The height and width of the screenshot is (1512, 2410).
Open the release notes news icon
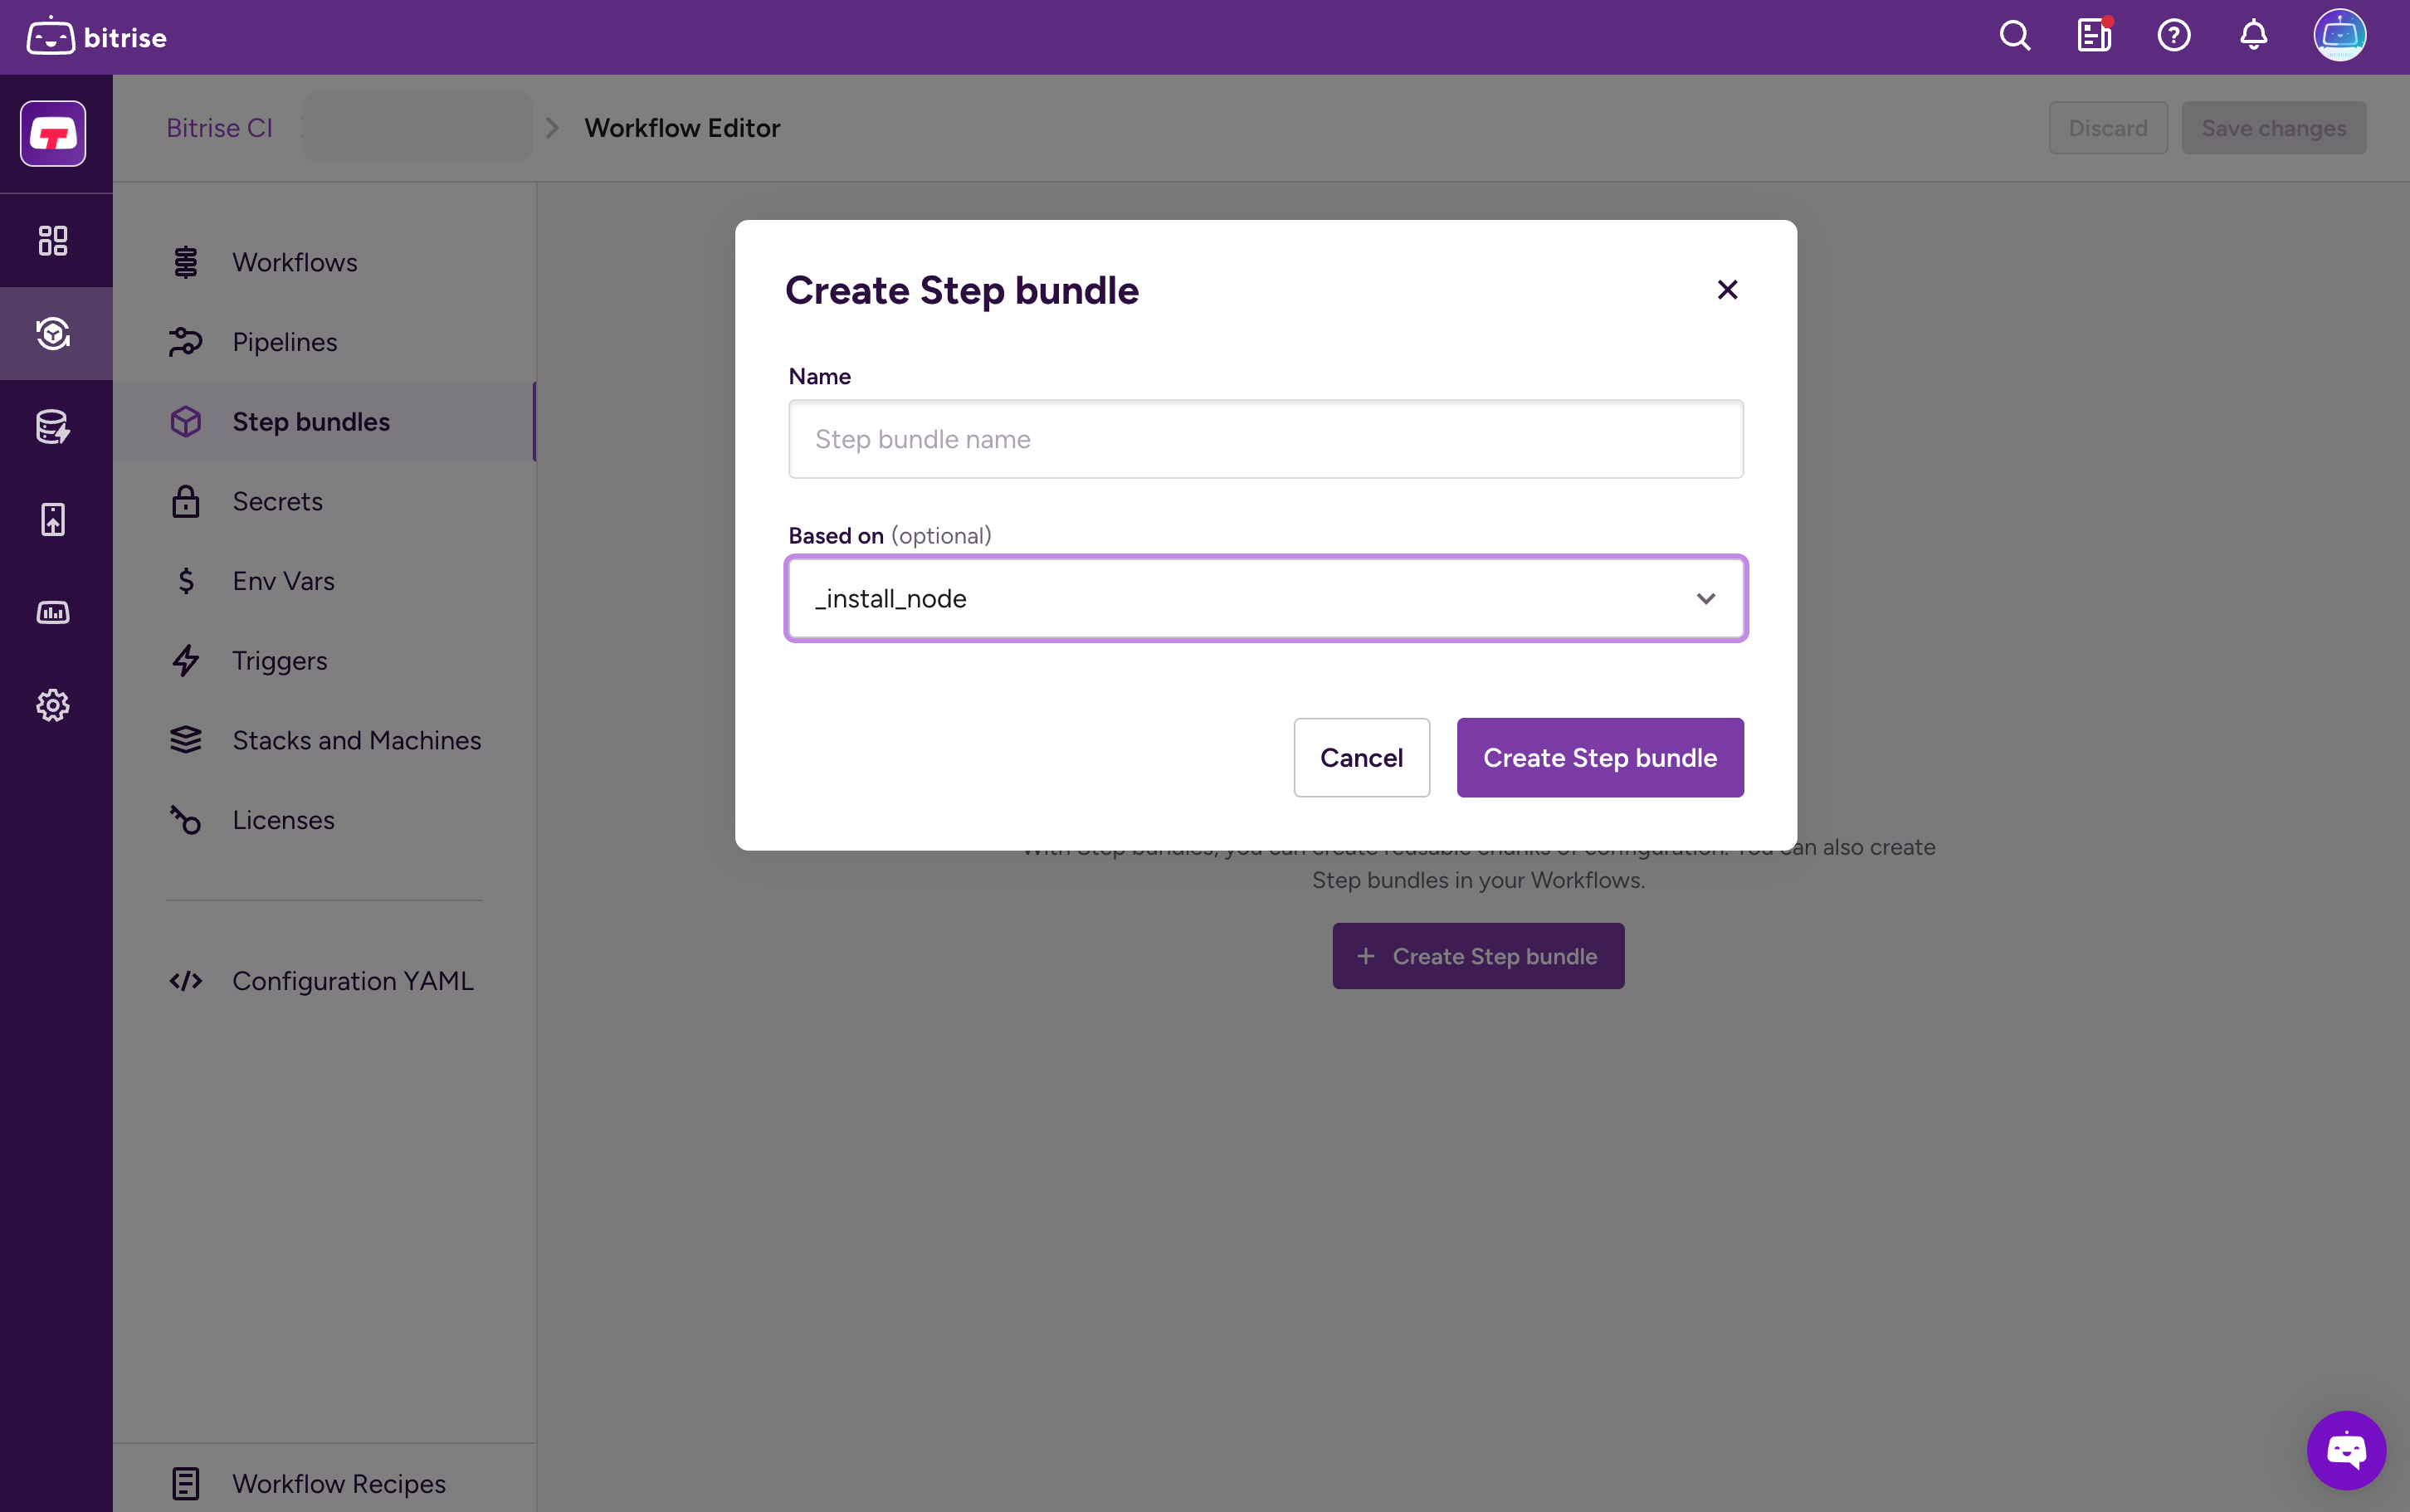pos(2093,36)
